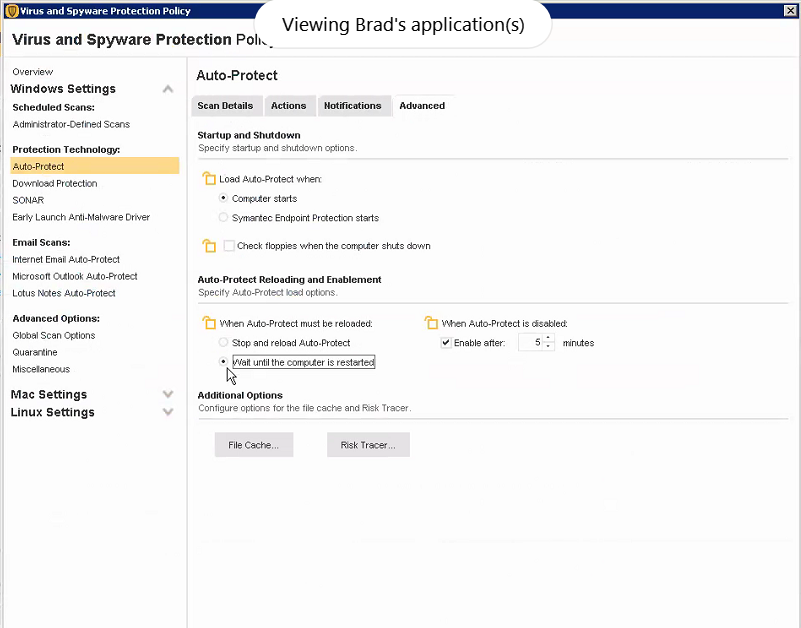The image size is (801, 628).
Task: Open Early Launch Anti-Malware Driver settings
Action: tap(81, 217)
